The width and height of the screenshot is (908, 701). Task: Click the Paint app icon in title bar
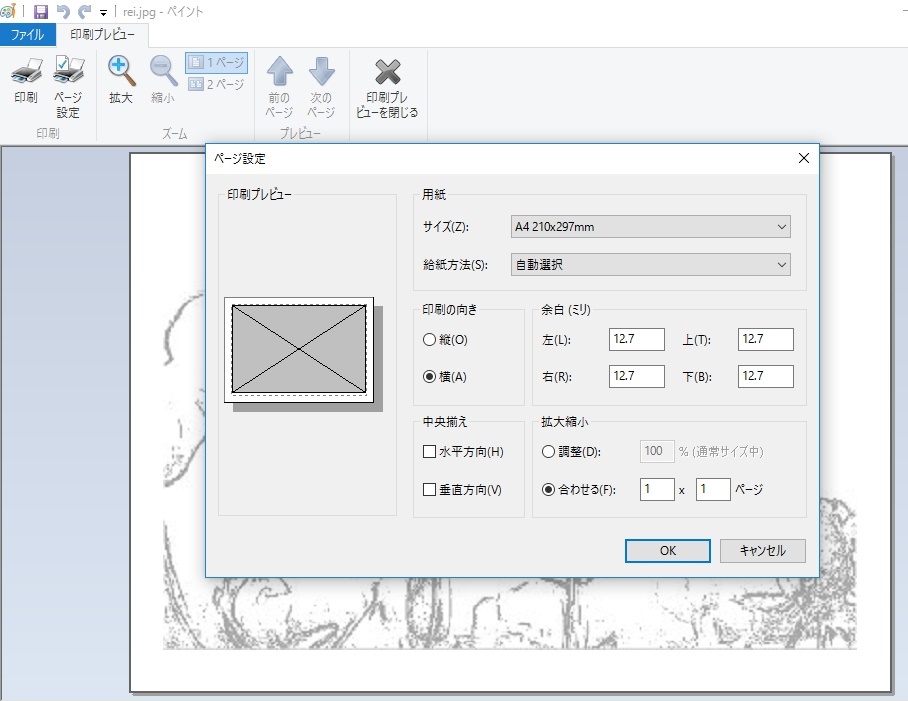(8, 11)
